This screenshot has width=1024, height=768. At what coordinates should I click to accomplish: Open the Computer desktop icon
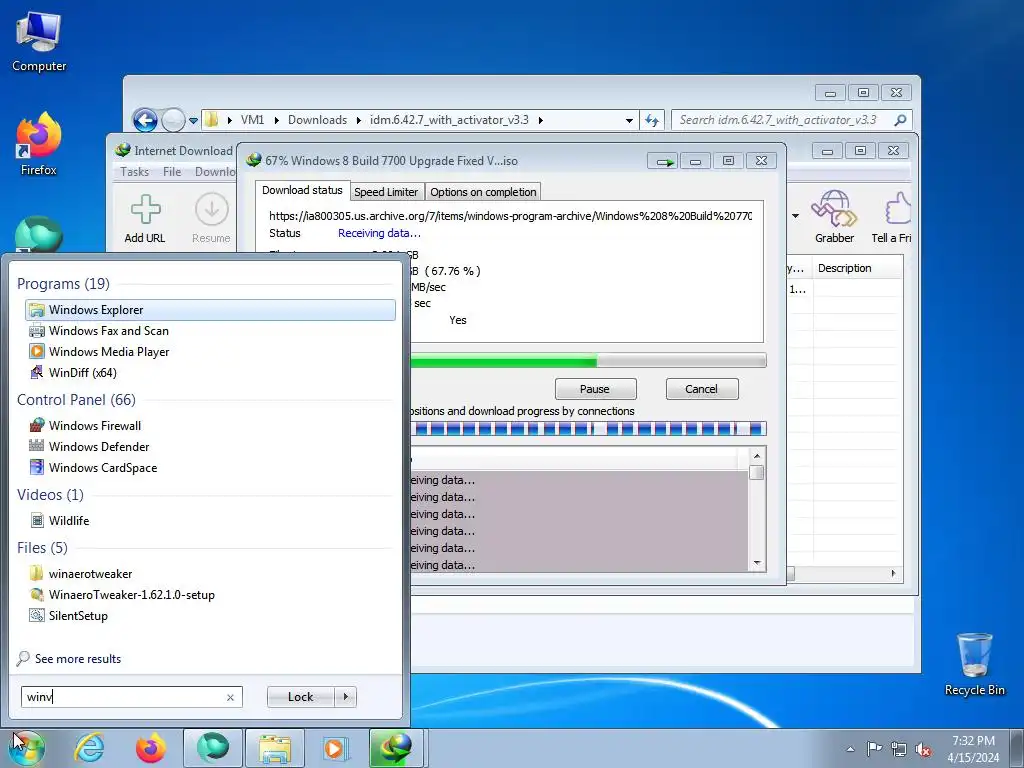tap(39, 41)
